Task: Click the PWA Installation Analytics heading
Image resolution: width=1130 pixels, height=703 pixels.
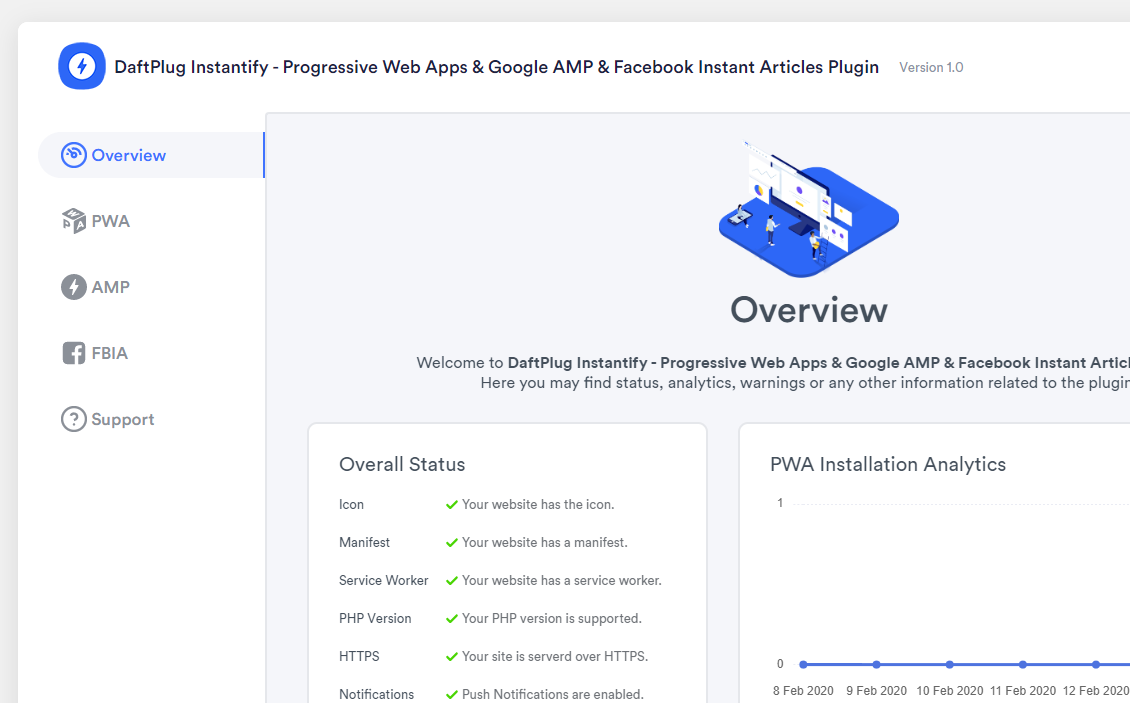Action: pos(888,464)
